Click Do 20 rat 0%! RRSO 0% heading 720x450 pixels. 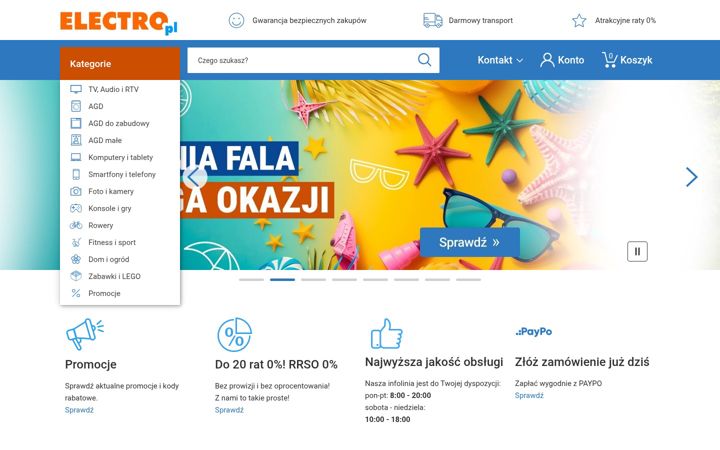276,365
